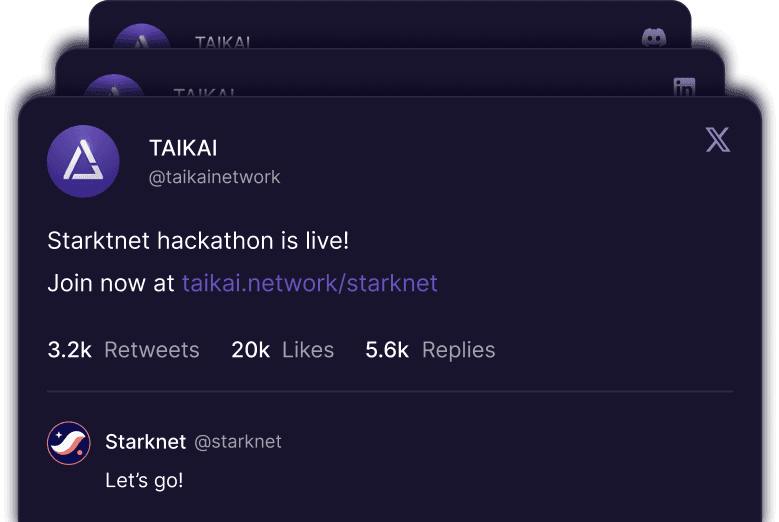View the 3.2k Retweets count
The height and width of the screenshot is (522, 779).
coord(123,350)
